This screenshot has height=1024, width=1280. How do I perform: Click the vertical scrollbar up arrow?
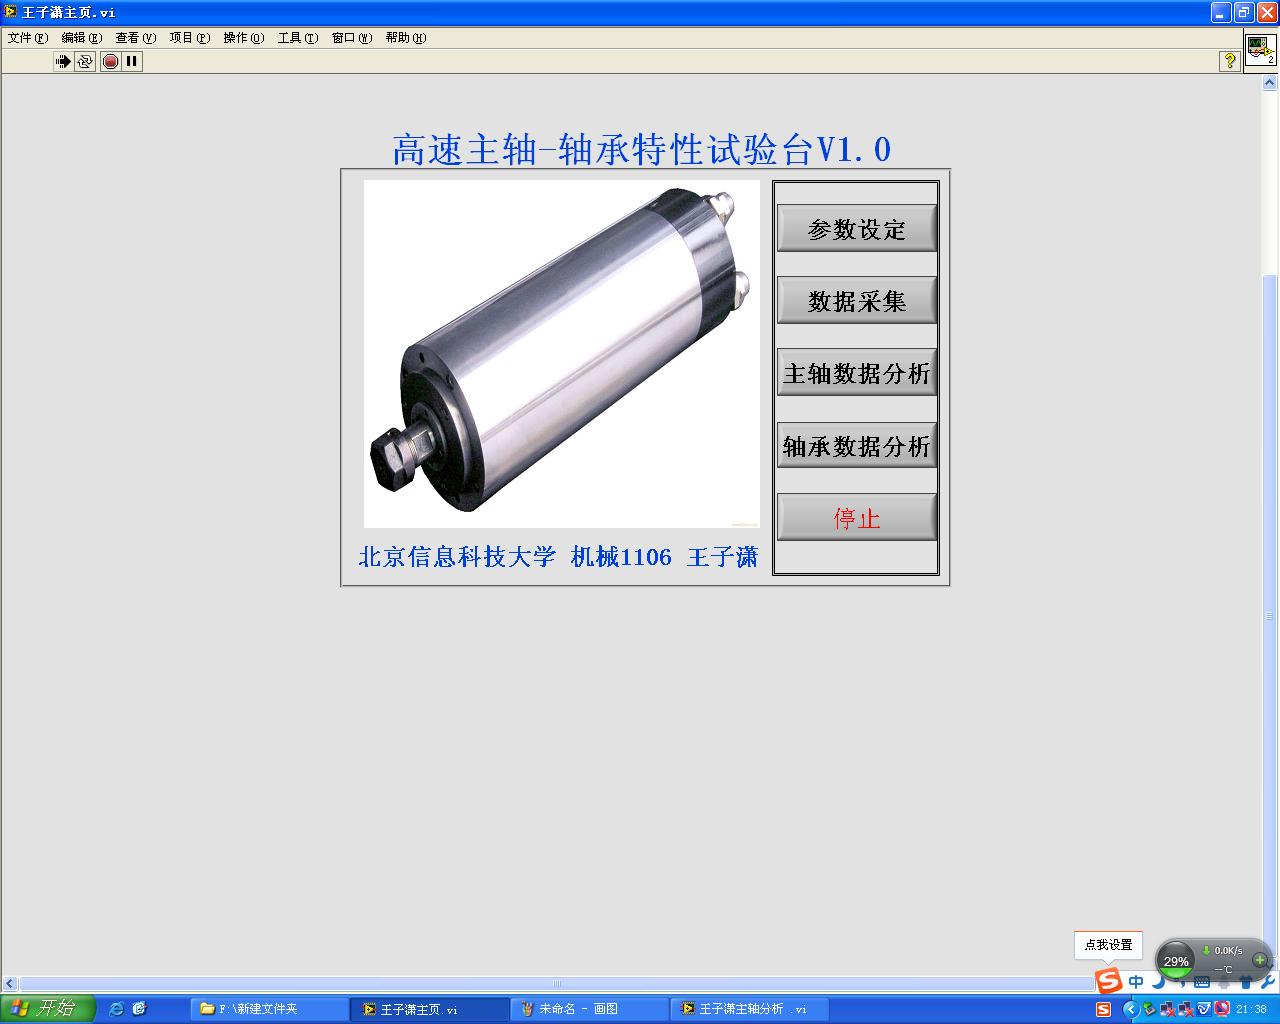(x=1271, y=84)
